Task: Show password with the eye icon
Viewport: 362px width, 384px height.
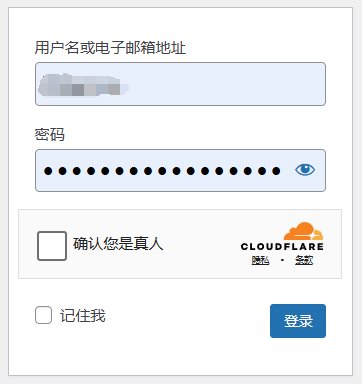Action: [x=305, y=170]
